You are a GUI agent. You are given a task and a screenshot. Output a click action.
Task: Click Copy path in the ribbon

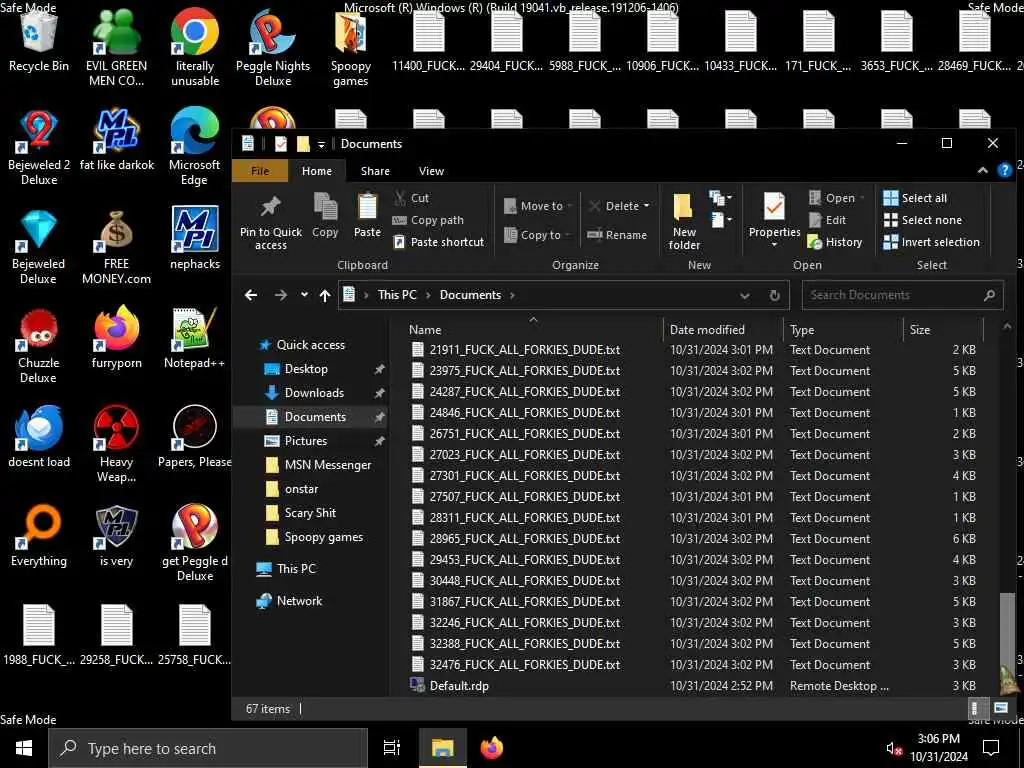tap(428, 220)
